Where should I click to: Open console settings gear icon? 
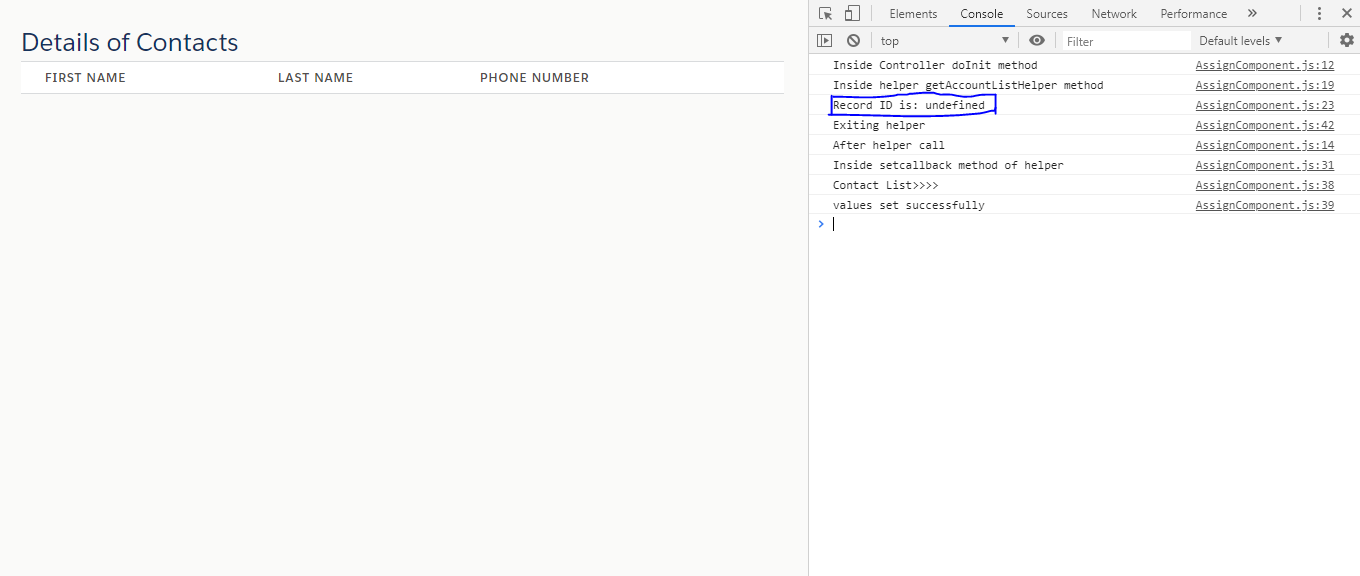[1347, 41]
